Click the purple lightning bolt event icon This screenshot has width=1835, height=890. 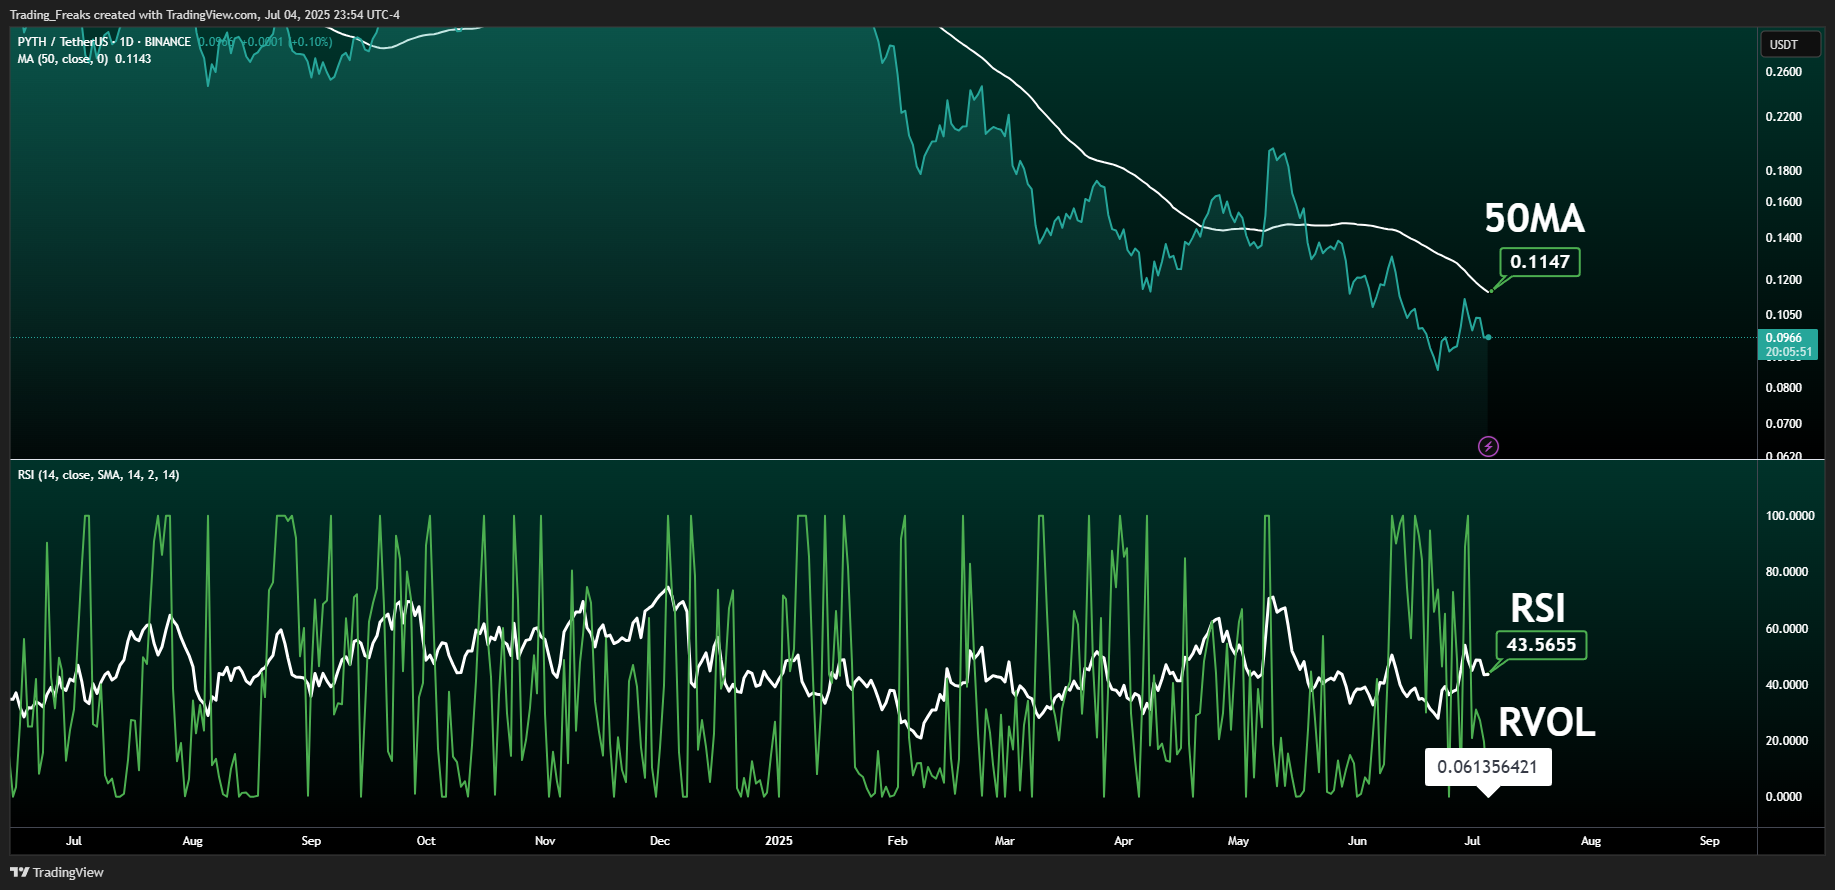(x=1488, y=446)
